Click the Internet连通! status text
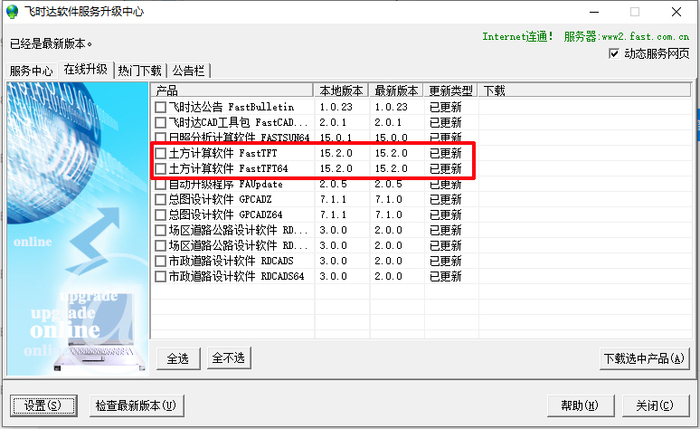 517,37
